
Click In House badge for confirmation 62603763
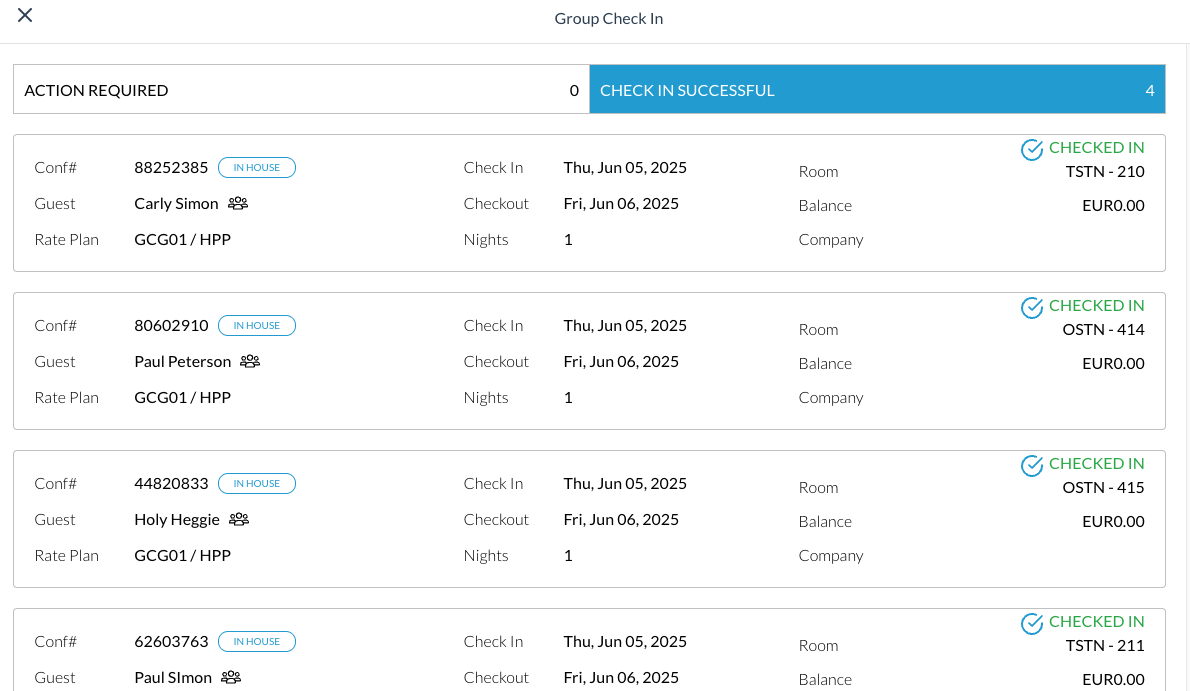pos(257,641)
